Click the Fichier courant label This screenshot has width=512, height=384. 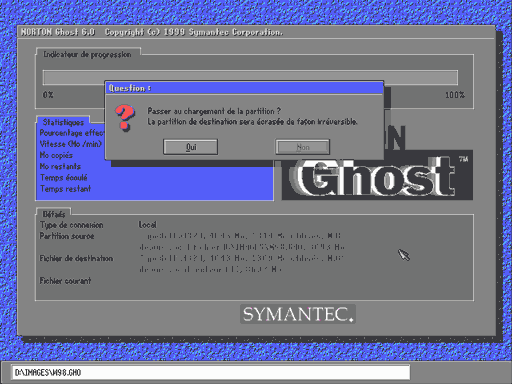pyautogui.click(x=65, y=281)
